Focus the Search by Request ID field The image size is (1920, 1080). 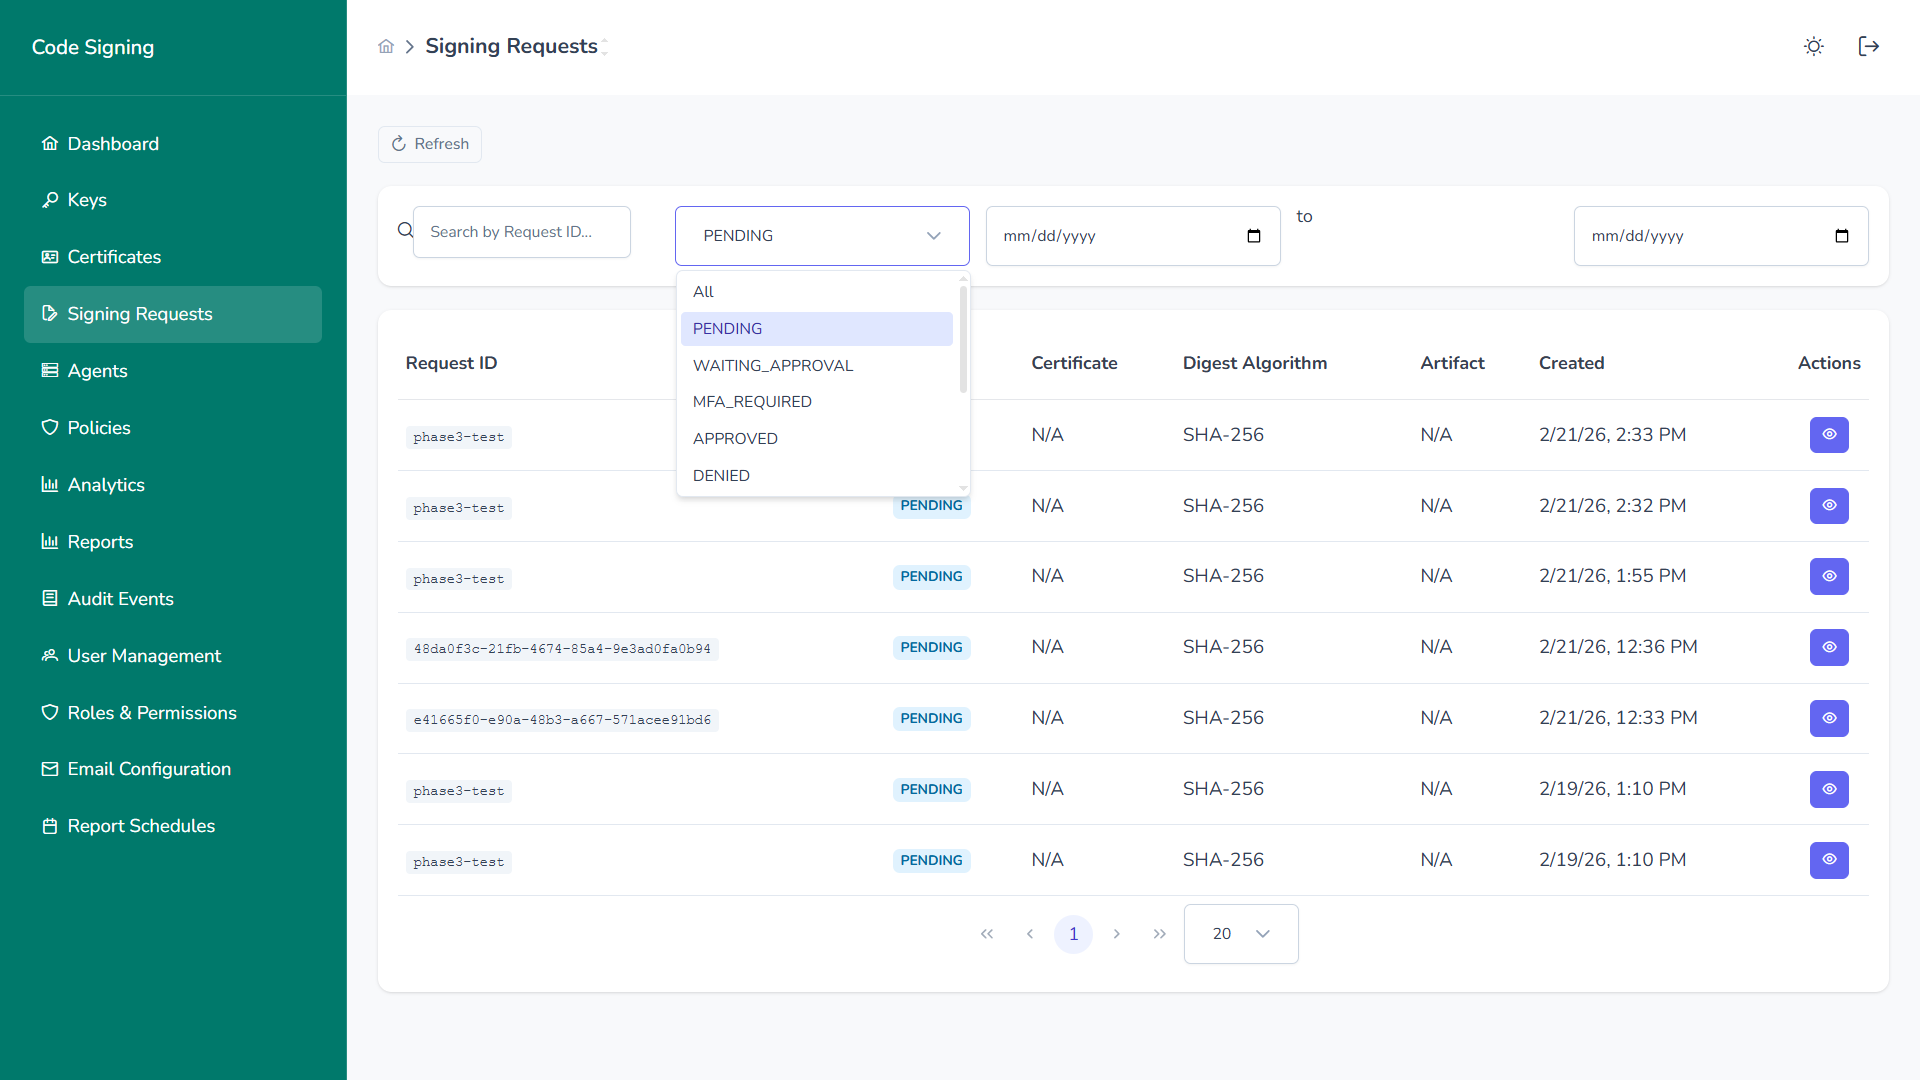(x=521, y=232)
